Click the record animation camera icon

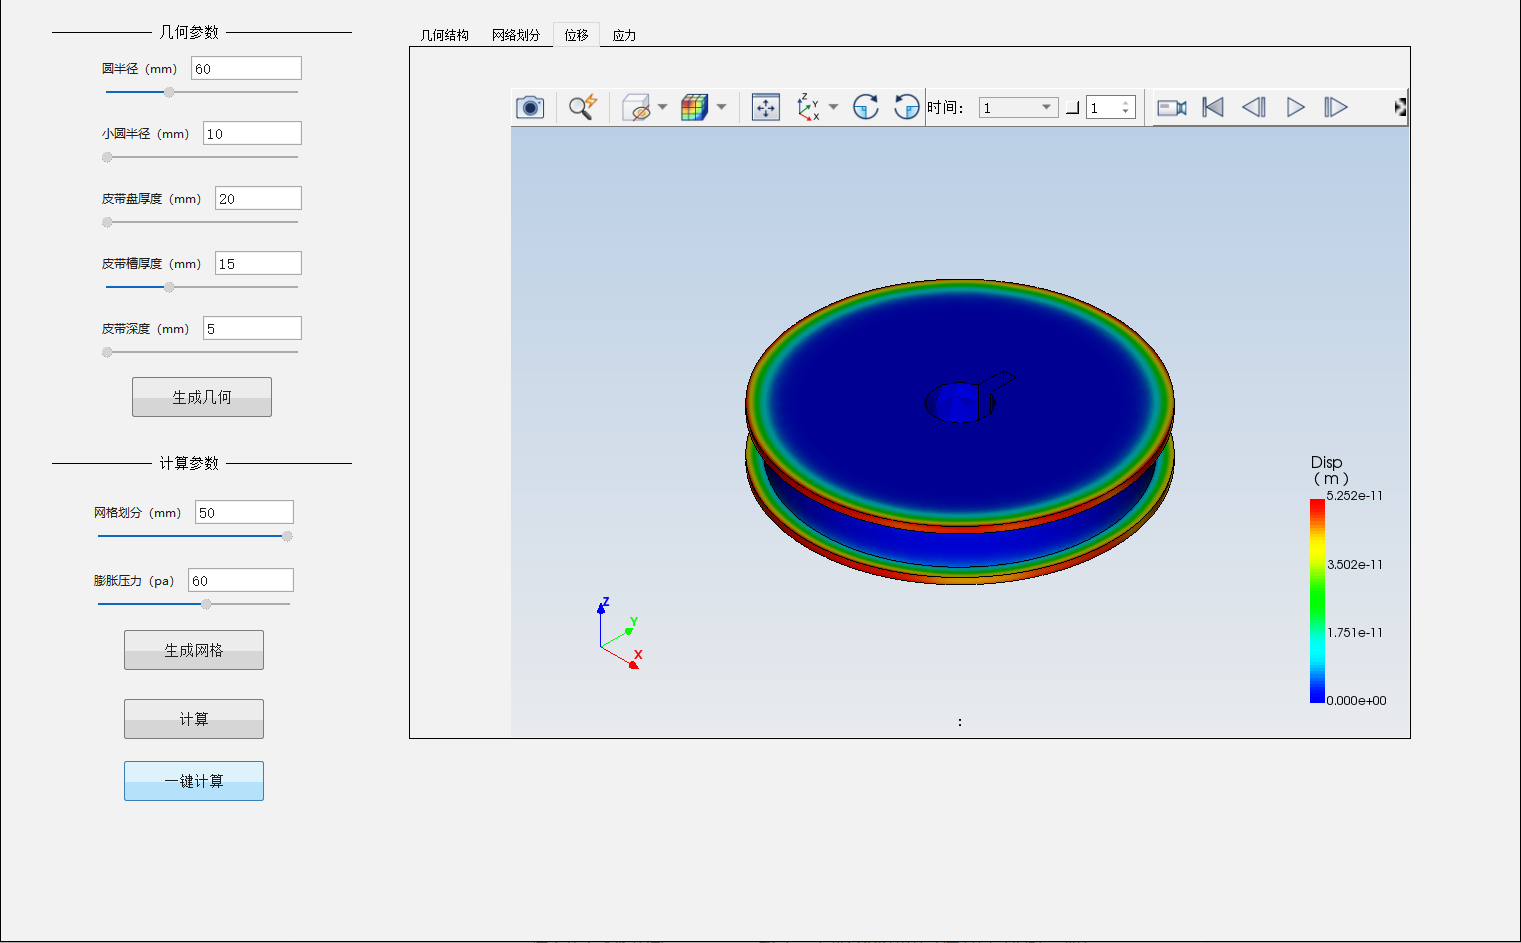1171,107
